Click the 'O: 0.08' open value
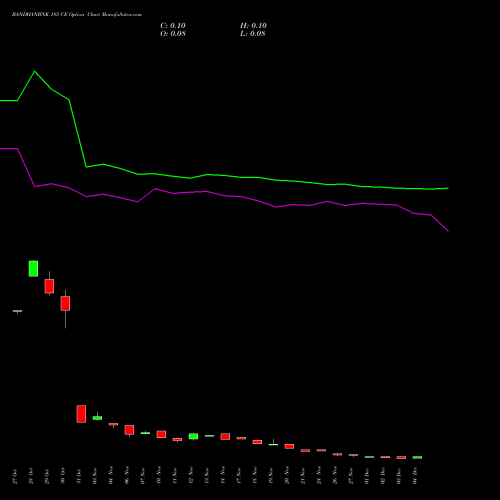The width and height of the screenshot is (500, 500). click(x=173, y=34)
